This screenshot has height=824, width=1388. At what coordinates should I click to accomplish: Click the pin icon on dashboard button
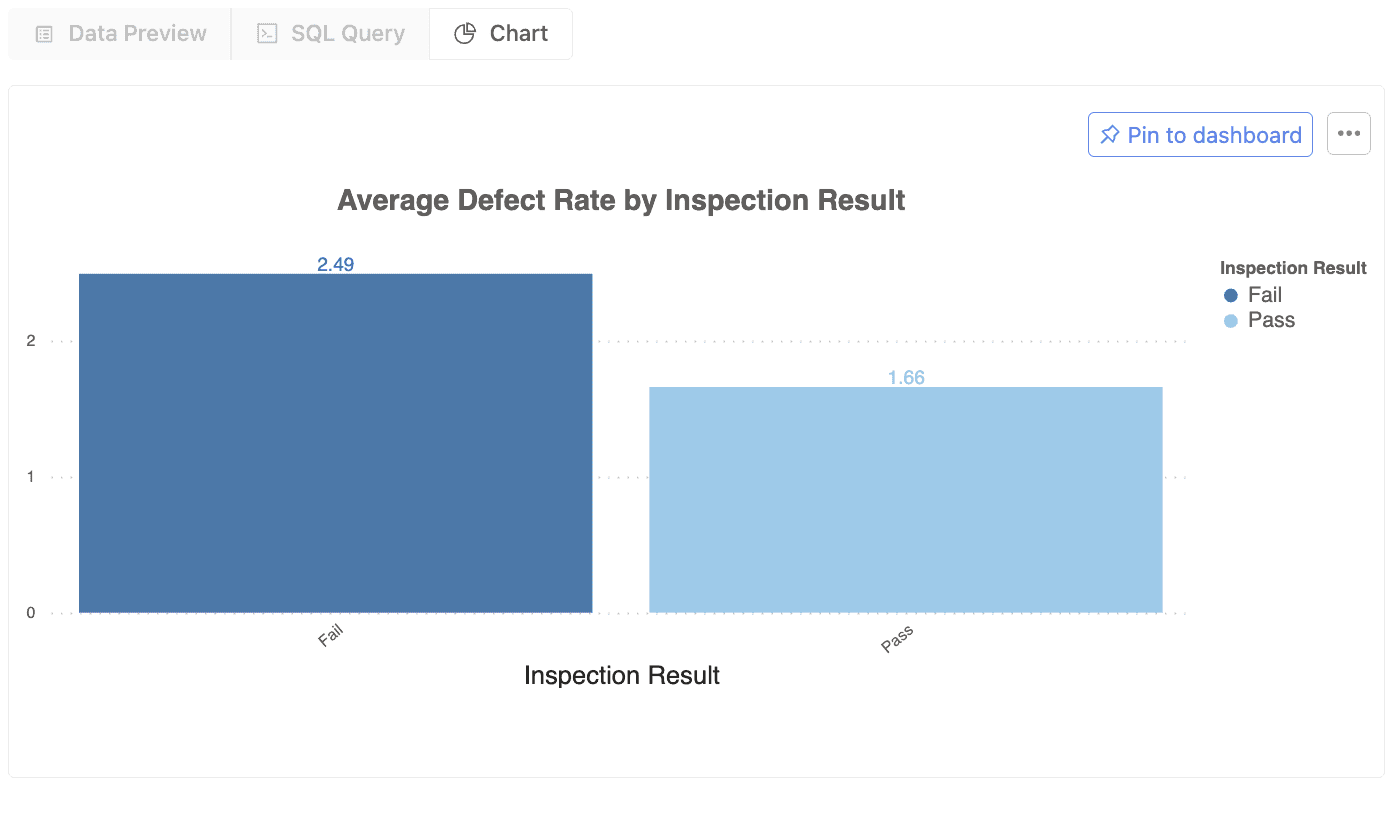coord(1110,135)
